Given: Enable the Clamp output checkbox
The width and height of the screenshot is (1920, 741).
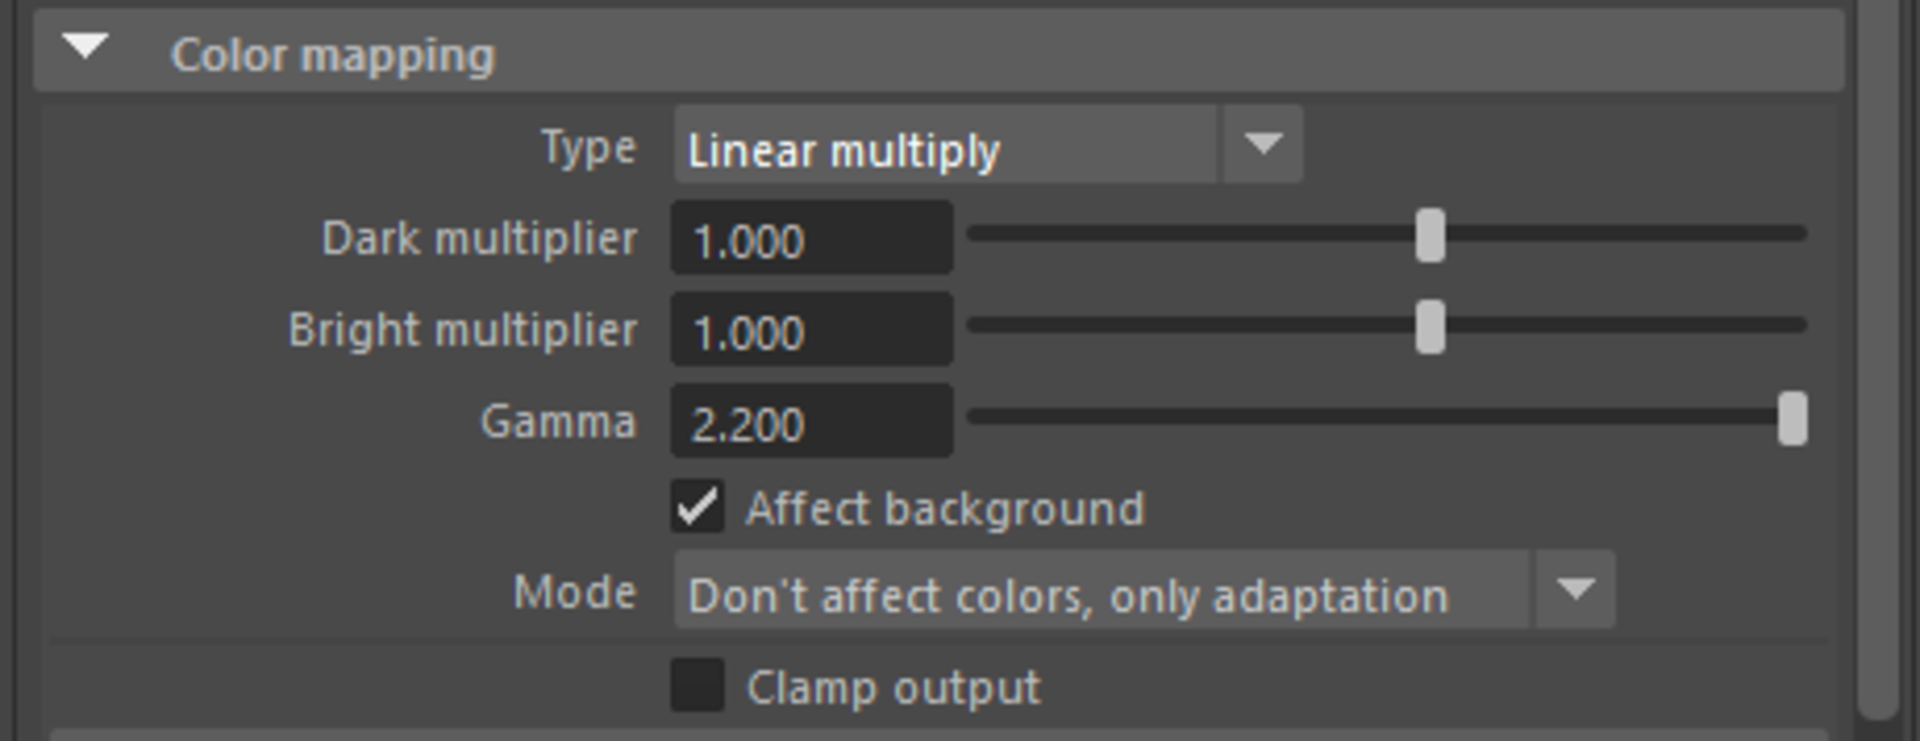Looking at the screenshot, I should click(x=697, y=685).
